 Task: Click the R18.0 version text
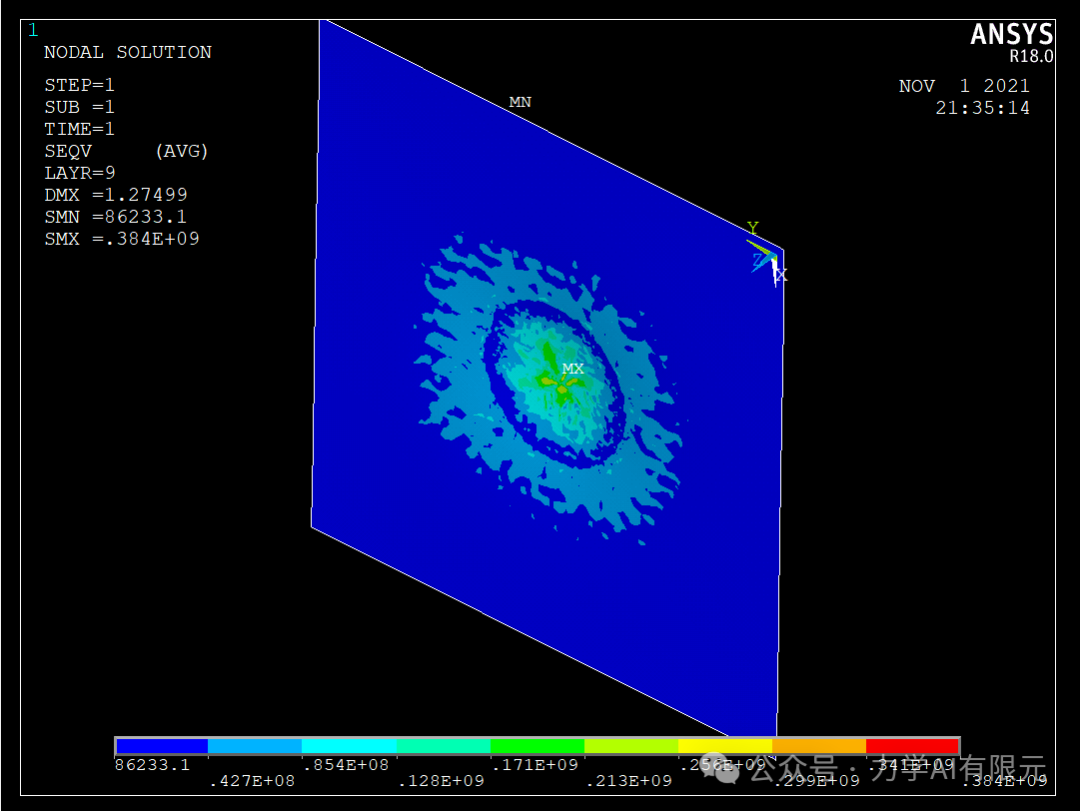(x=1032, y=57)
